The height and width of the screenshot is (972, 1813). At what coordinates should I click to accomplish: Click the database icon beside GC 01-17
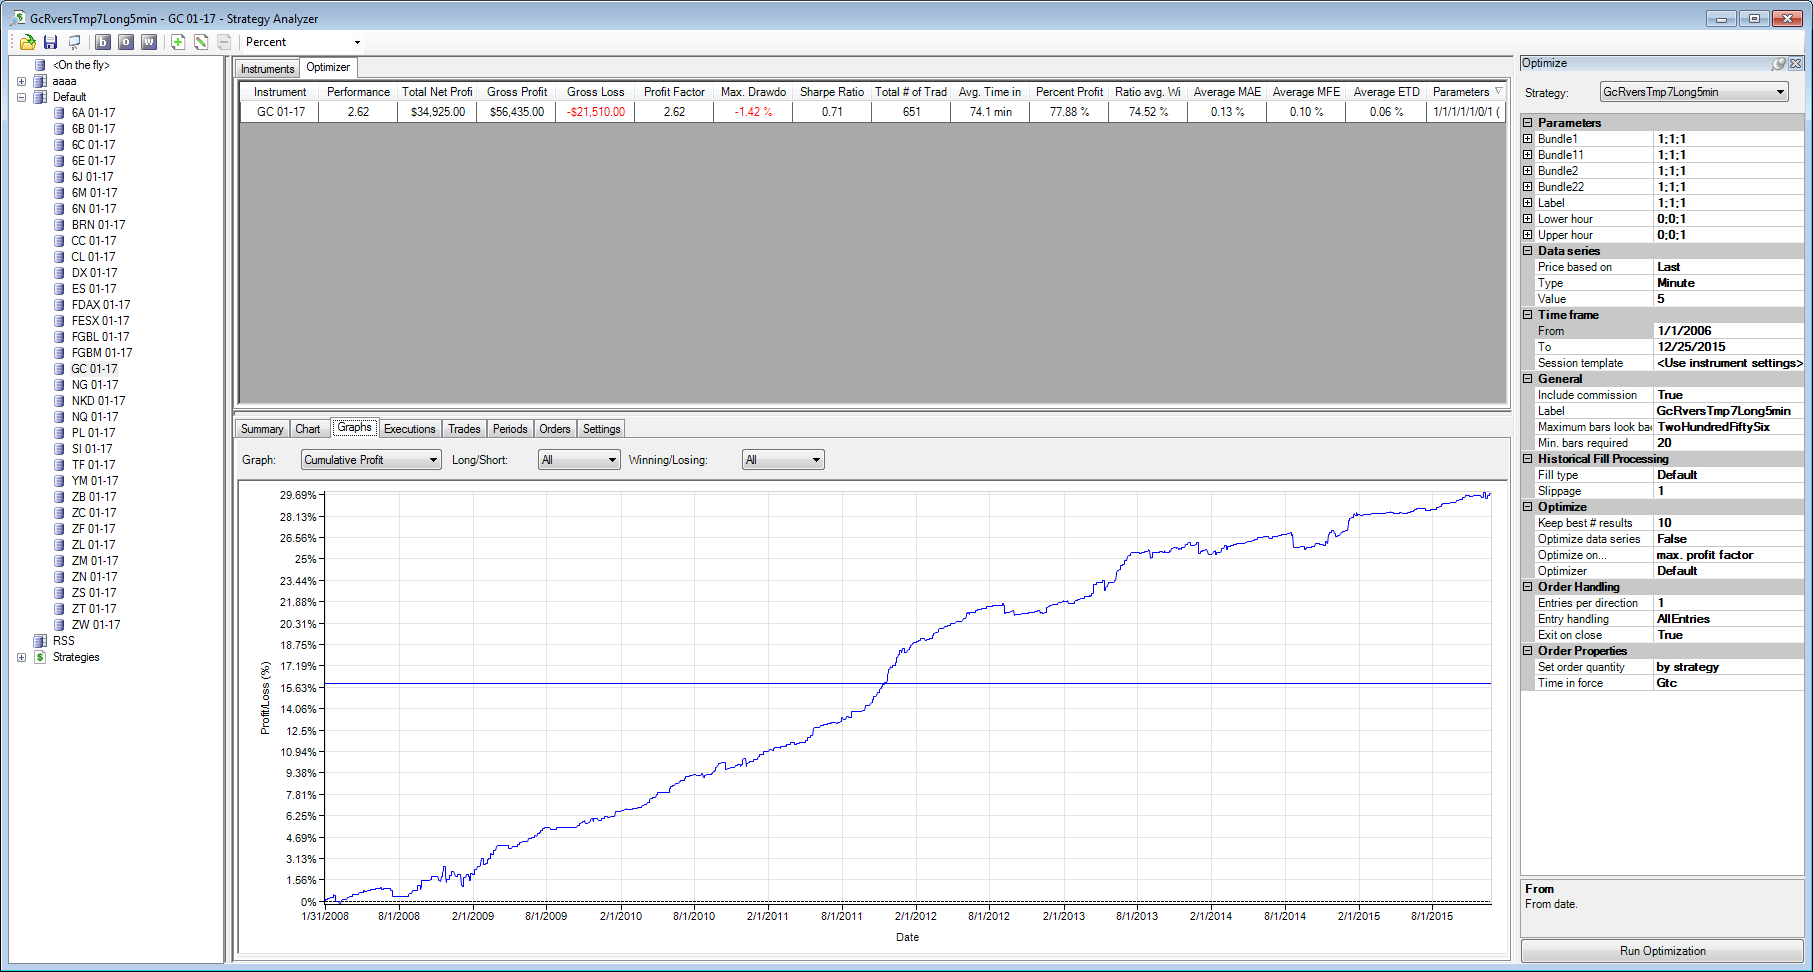pos(59,369)
